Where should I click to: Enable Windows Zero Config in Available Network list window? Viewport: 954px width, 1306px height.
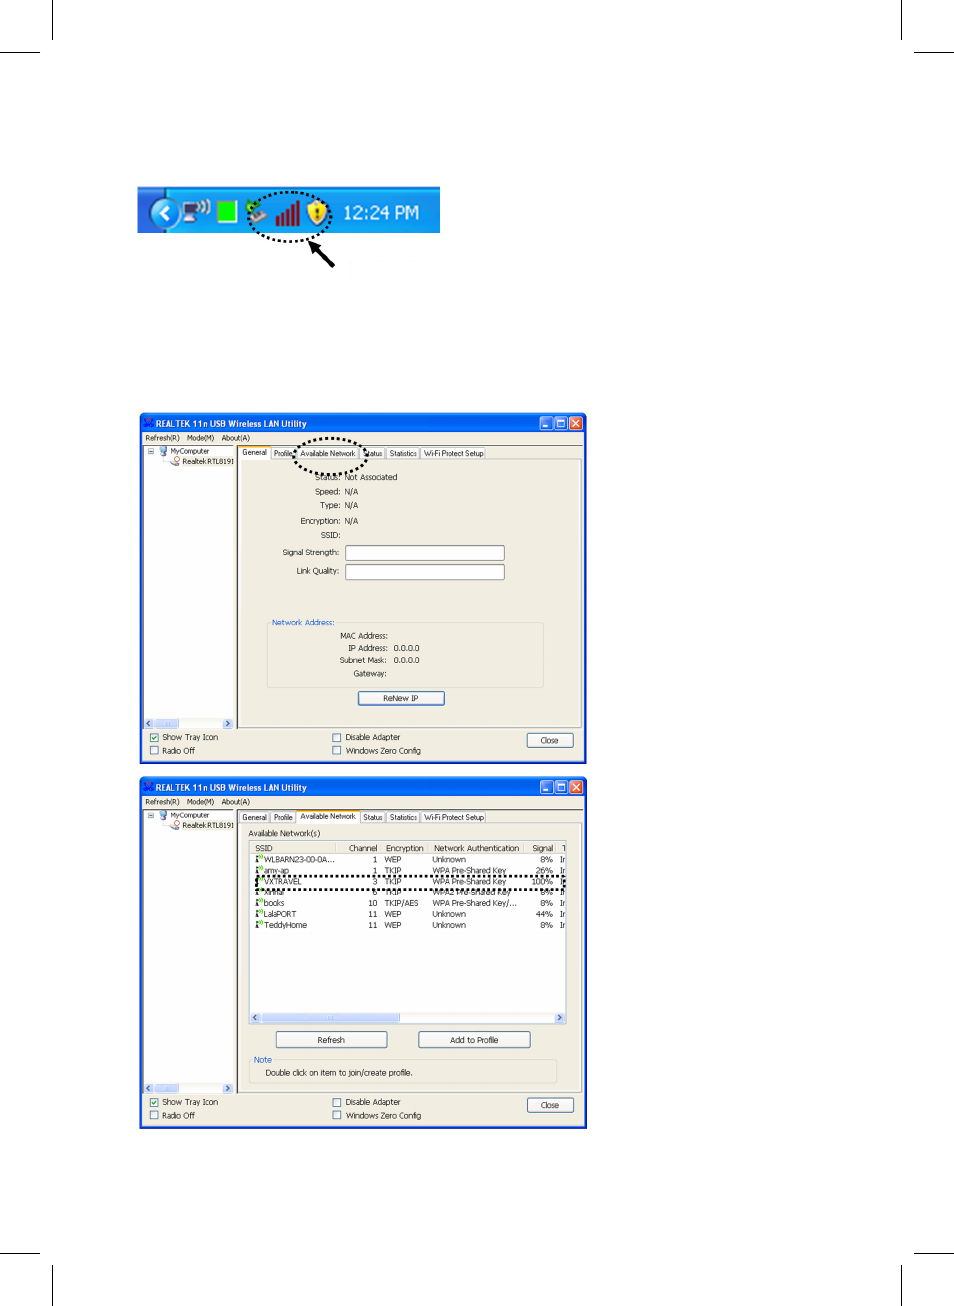point(337,1115)
